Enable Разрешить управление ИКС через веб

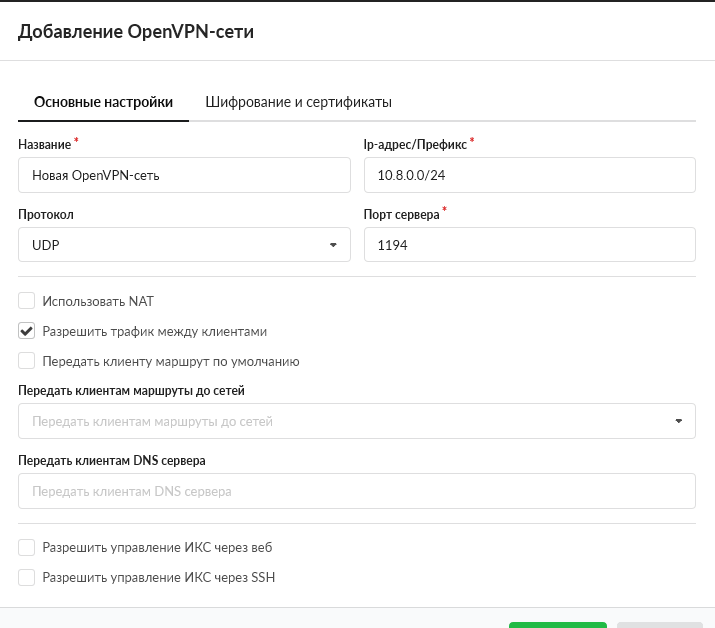[26, 547]
